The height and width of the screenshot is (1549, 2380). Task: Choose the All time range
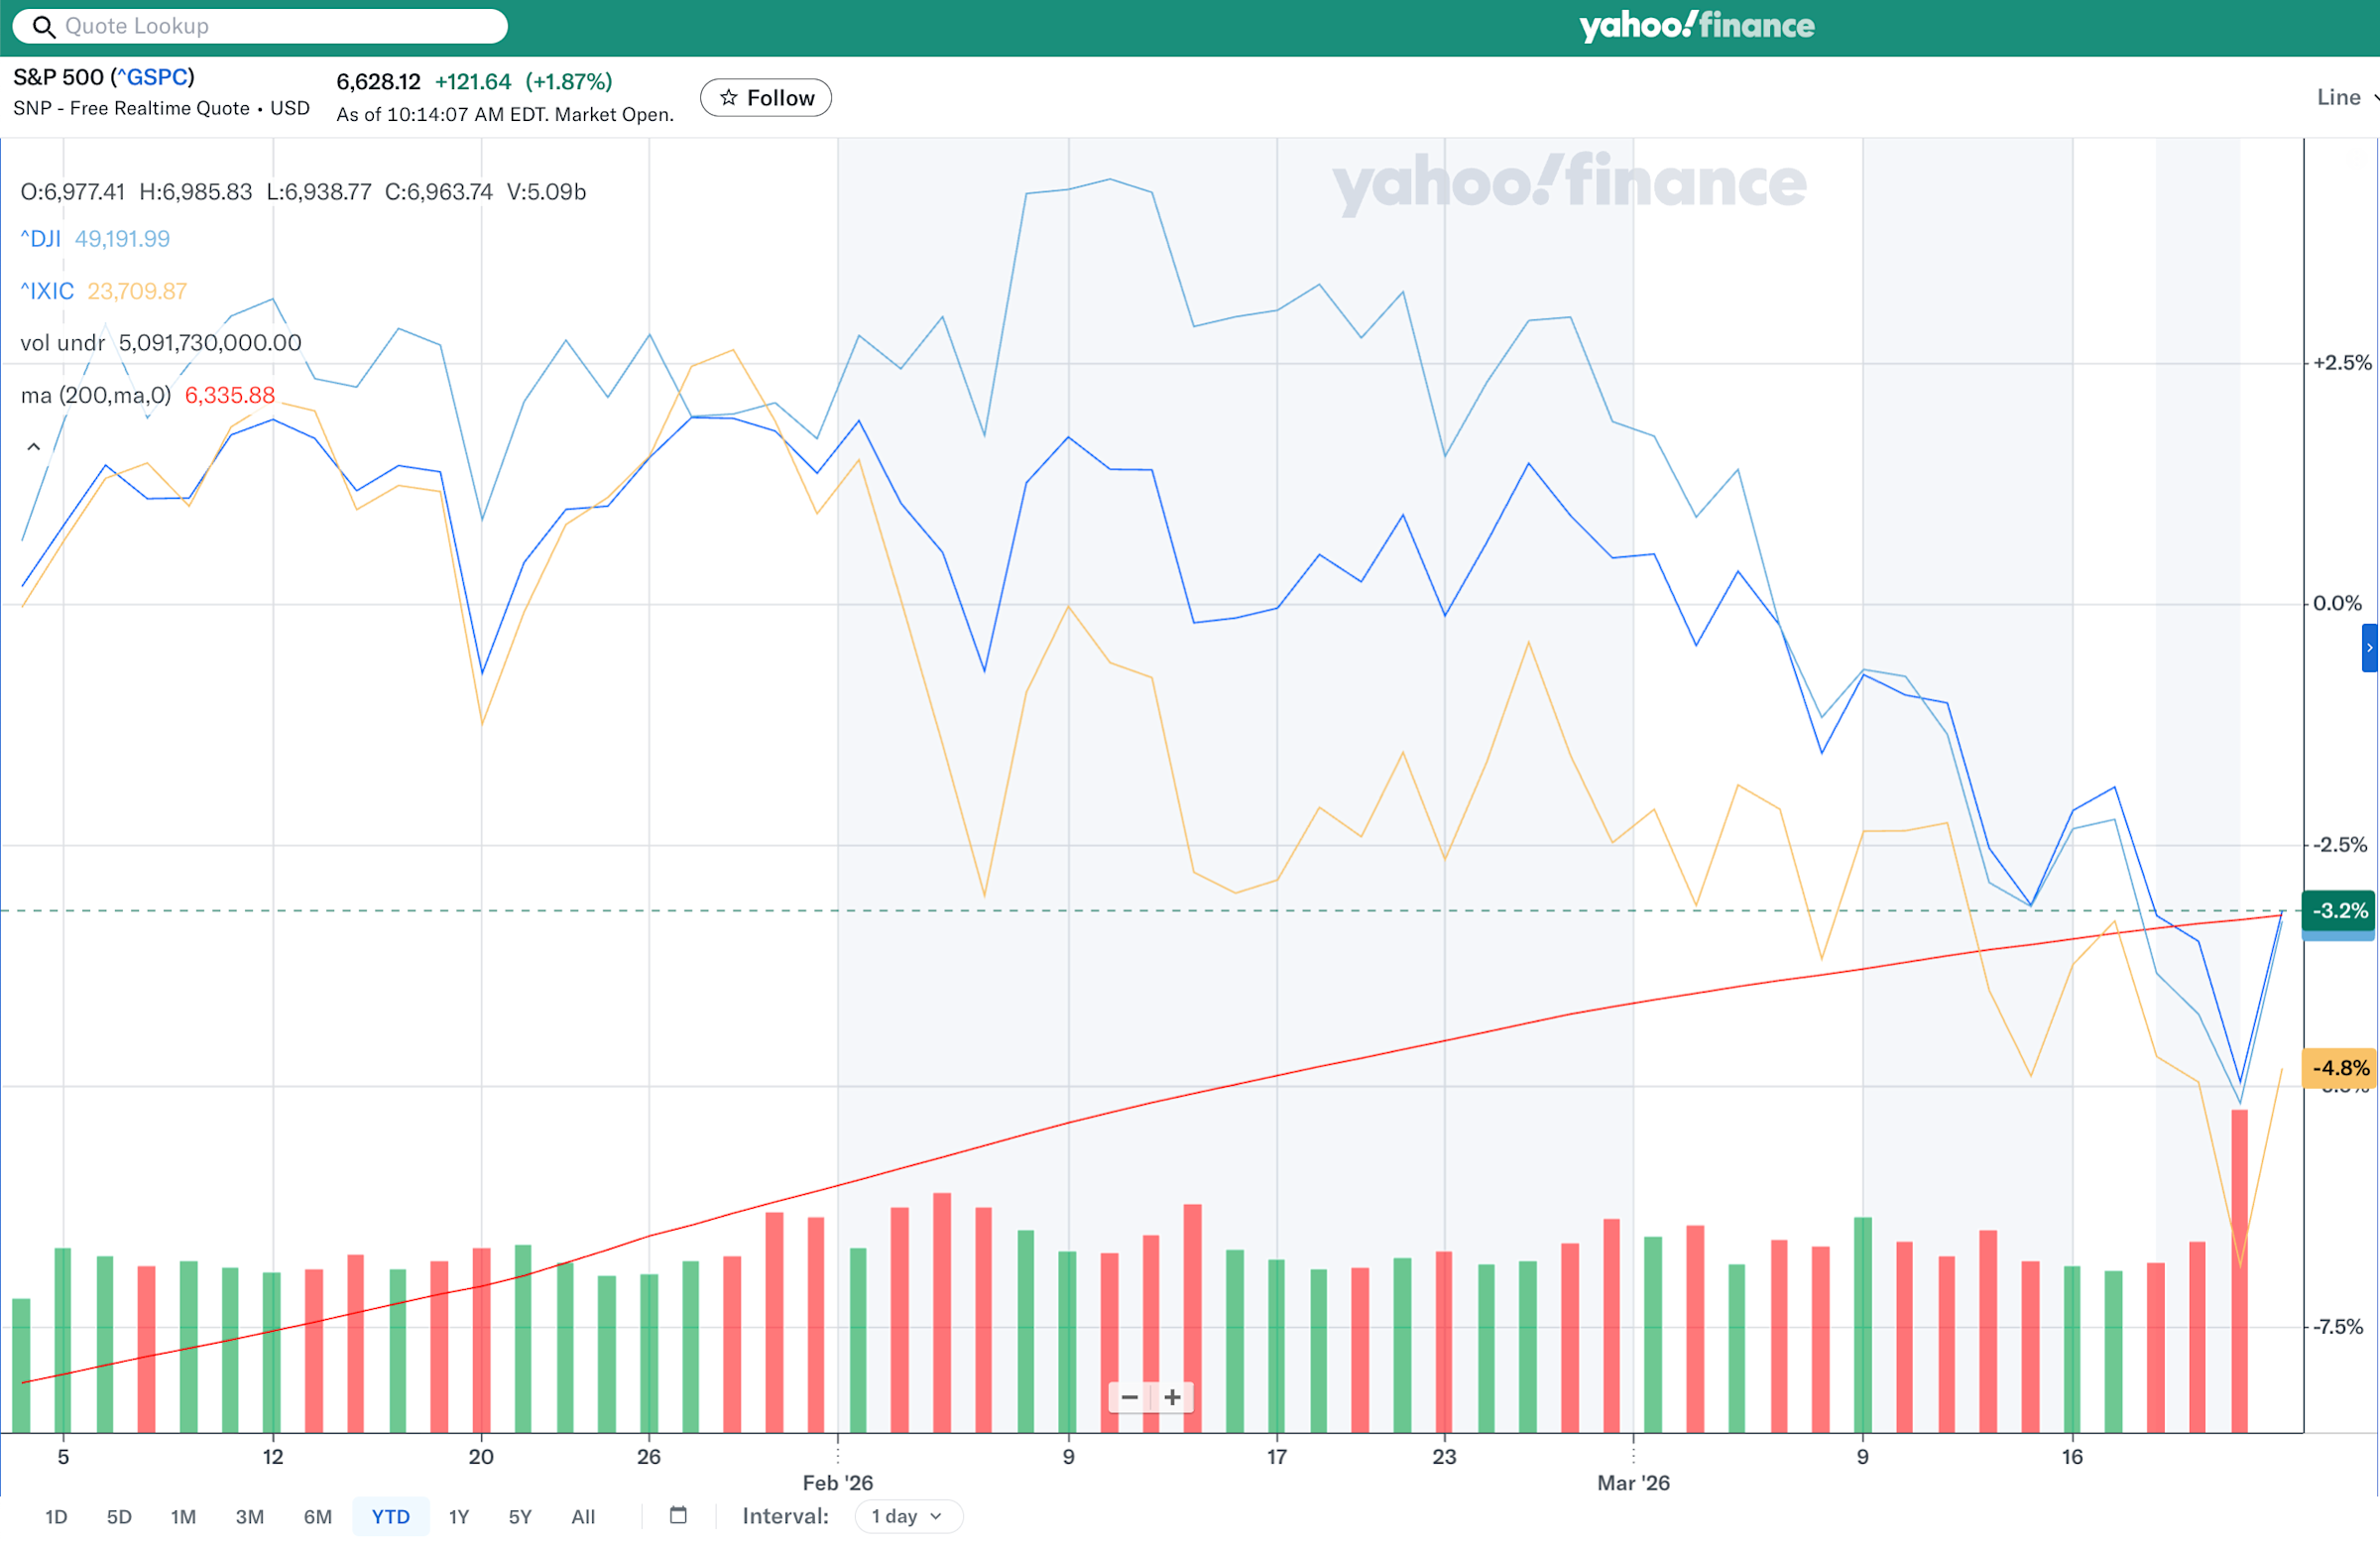click(x=583, y=1517)
